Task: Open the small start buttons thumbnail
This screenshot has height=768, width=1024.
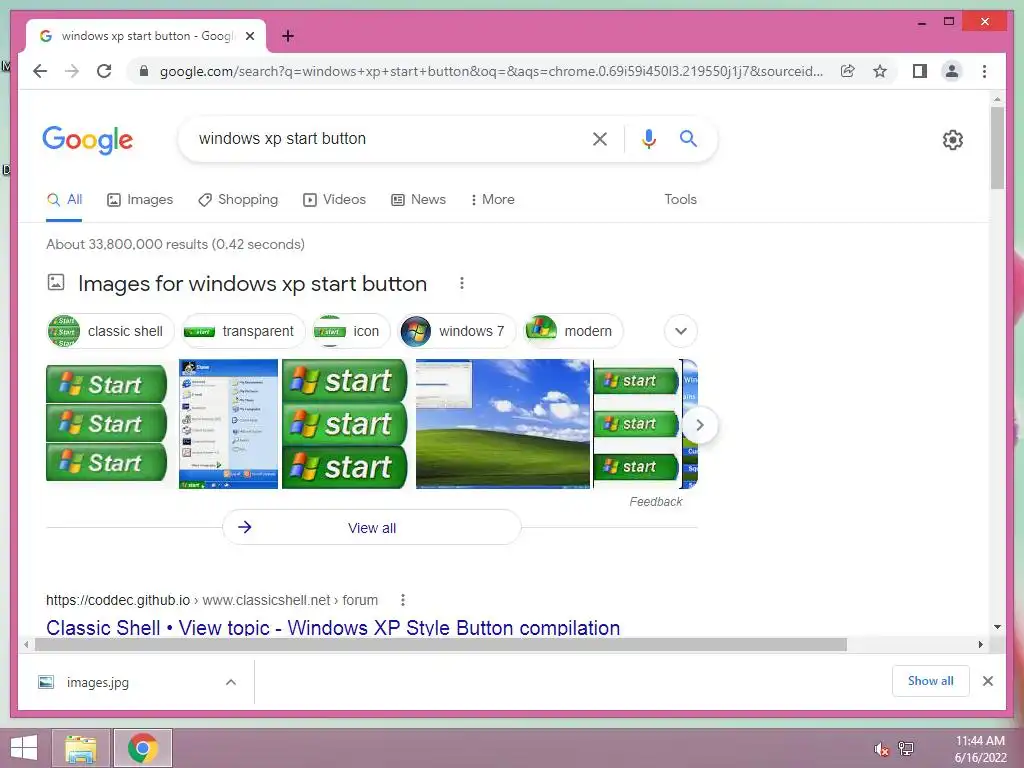Action: click(x=636, y=424)
